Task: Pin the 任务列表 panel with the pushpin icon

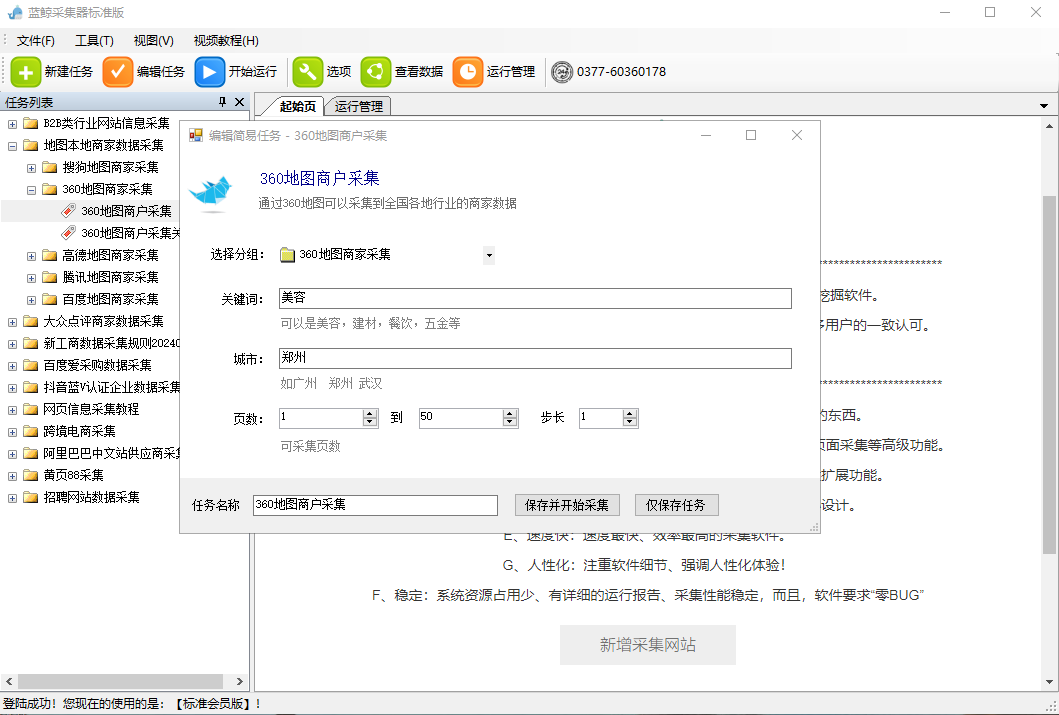Action: coord(222,102)
